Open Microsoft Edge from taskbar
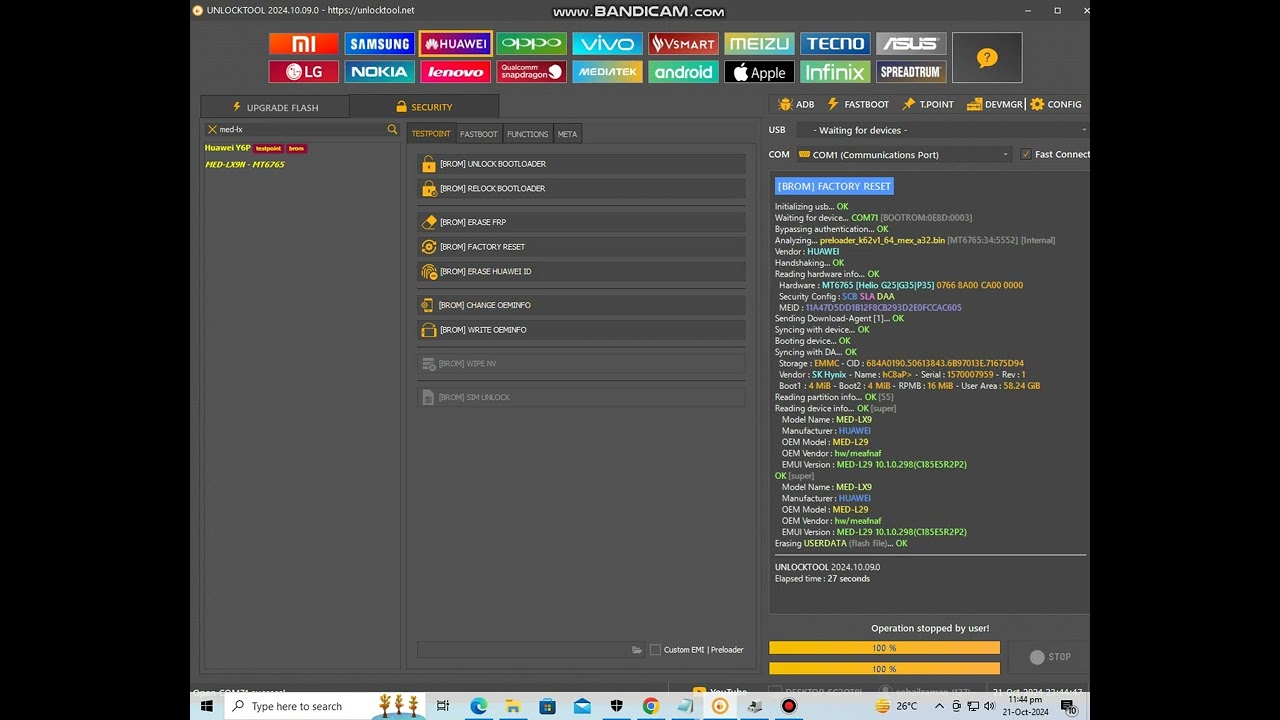 (479, 706)
